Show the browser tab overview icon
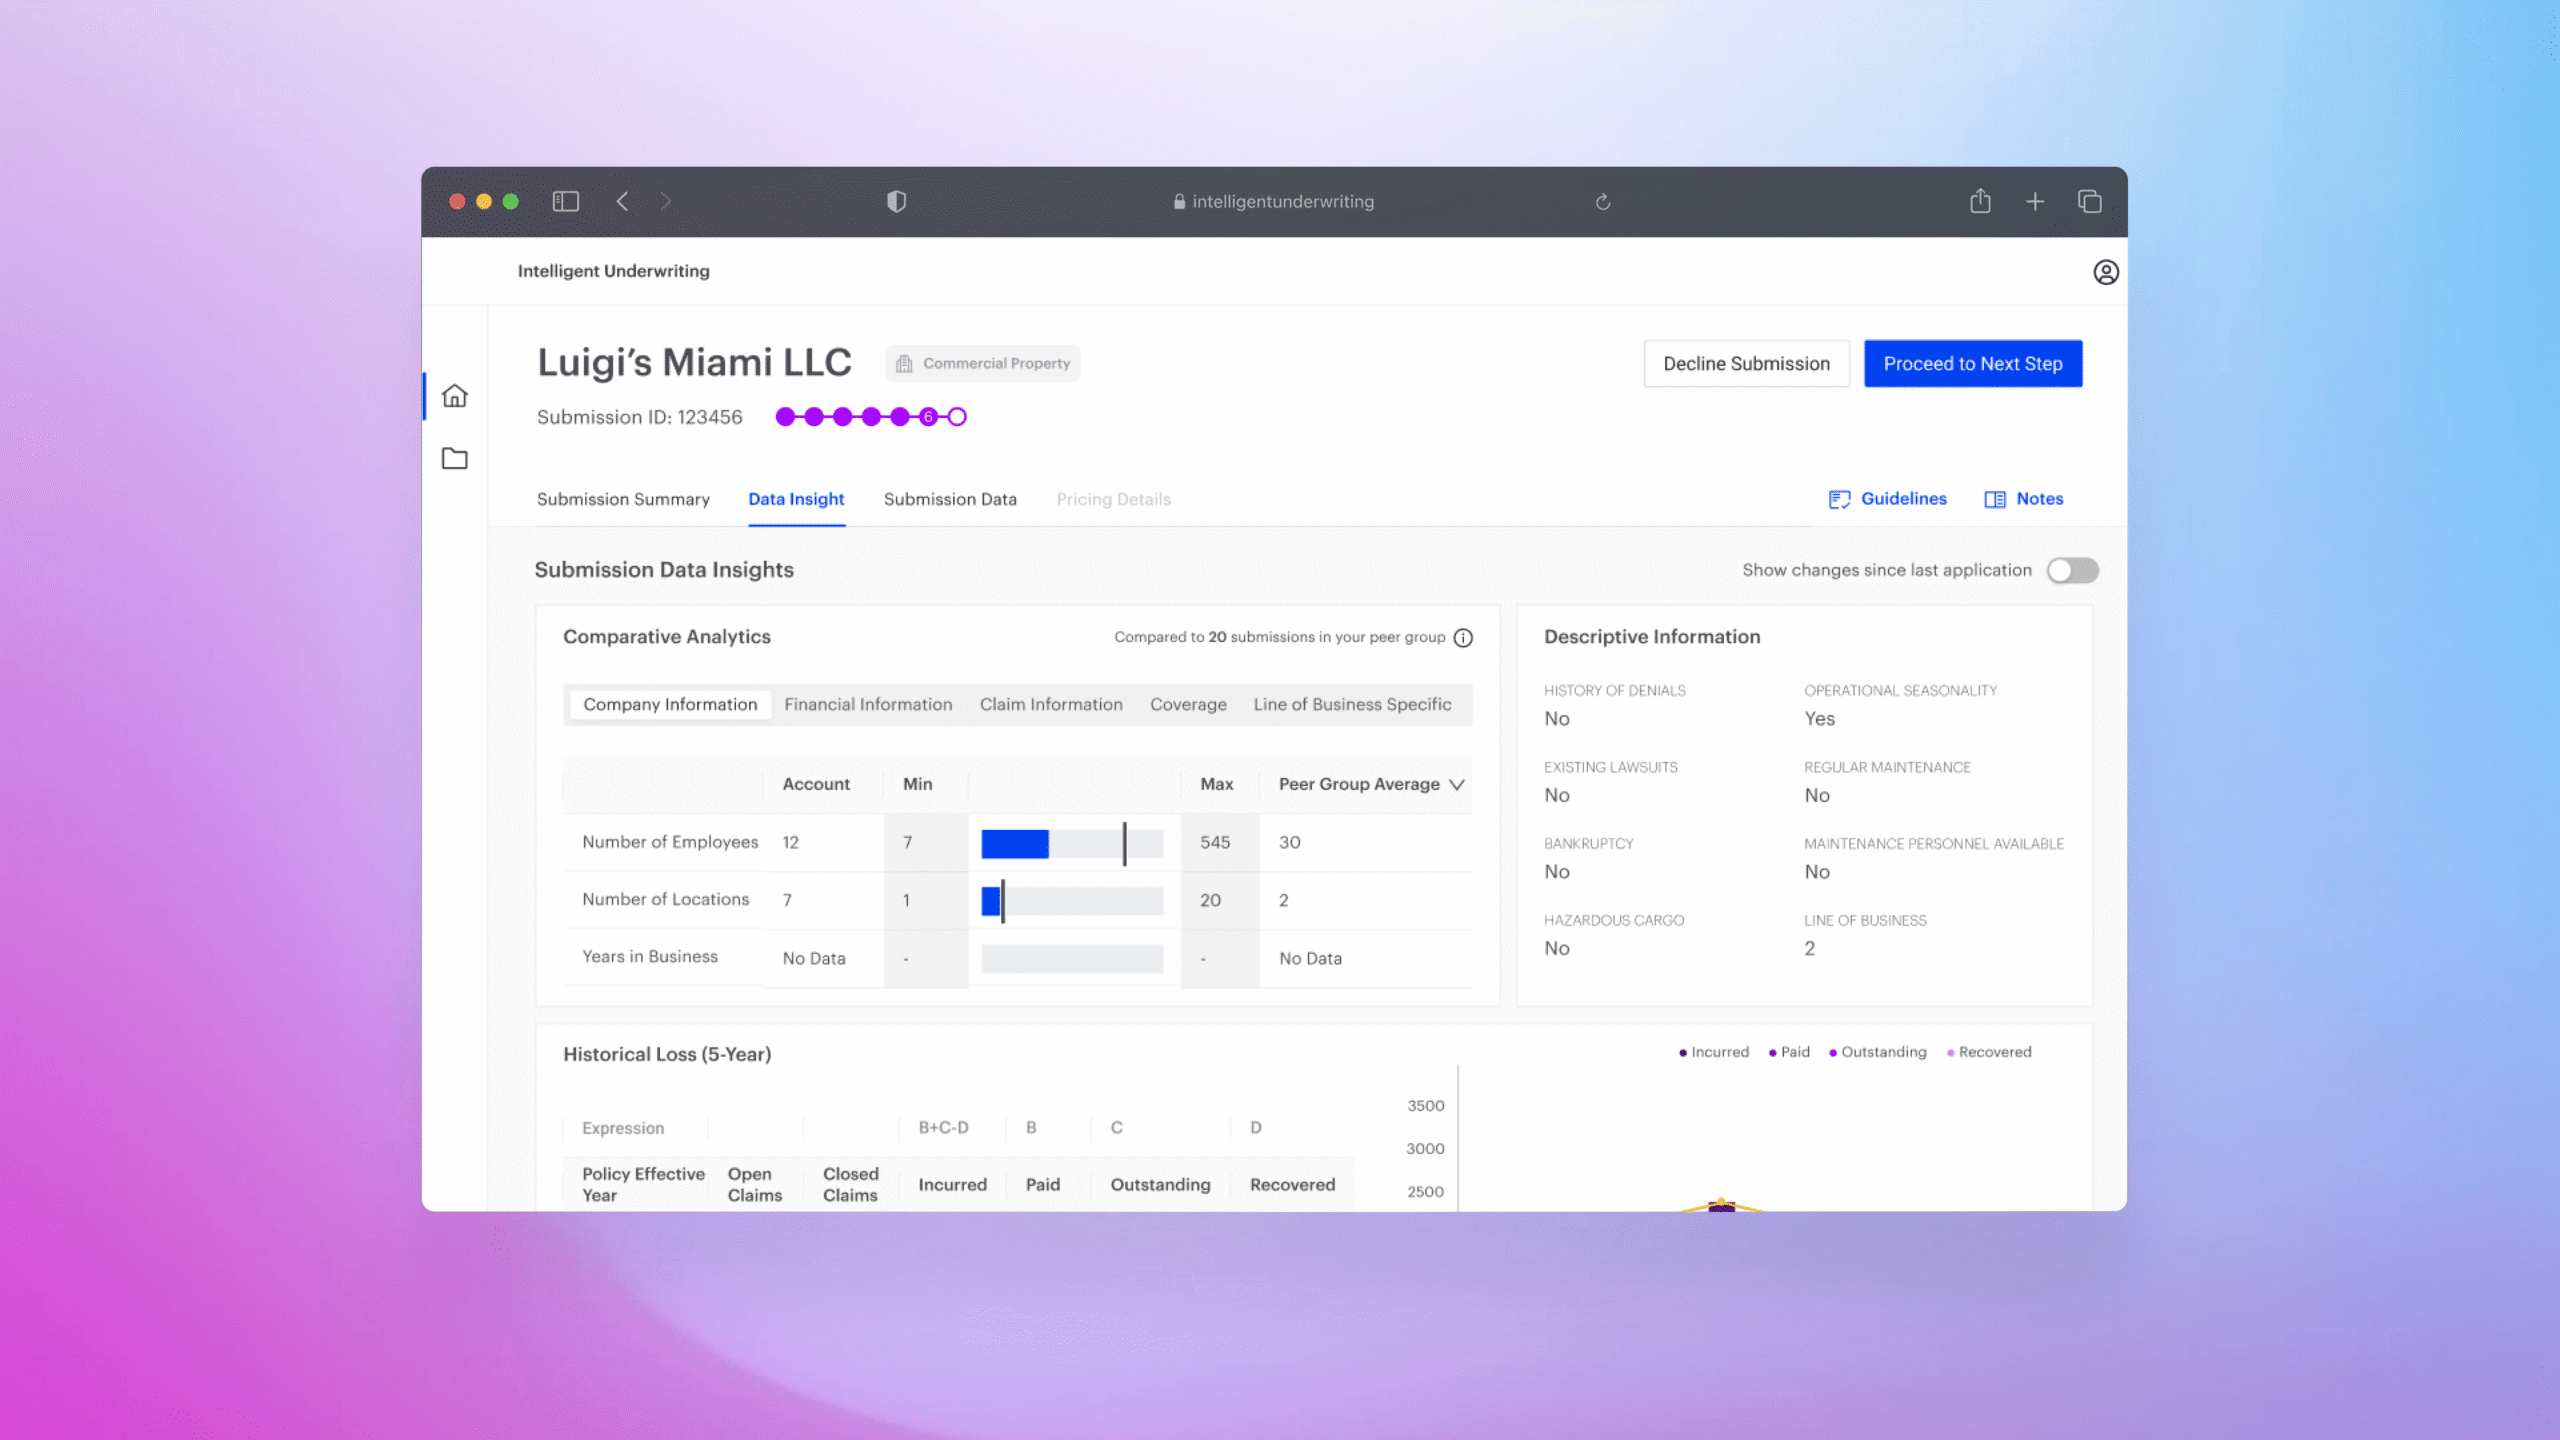Viewport: 2560px width, 1440px height. (x=2090, y=202)
